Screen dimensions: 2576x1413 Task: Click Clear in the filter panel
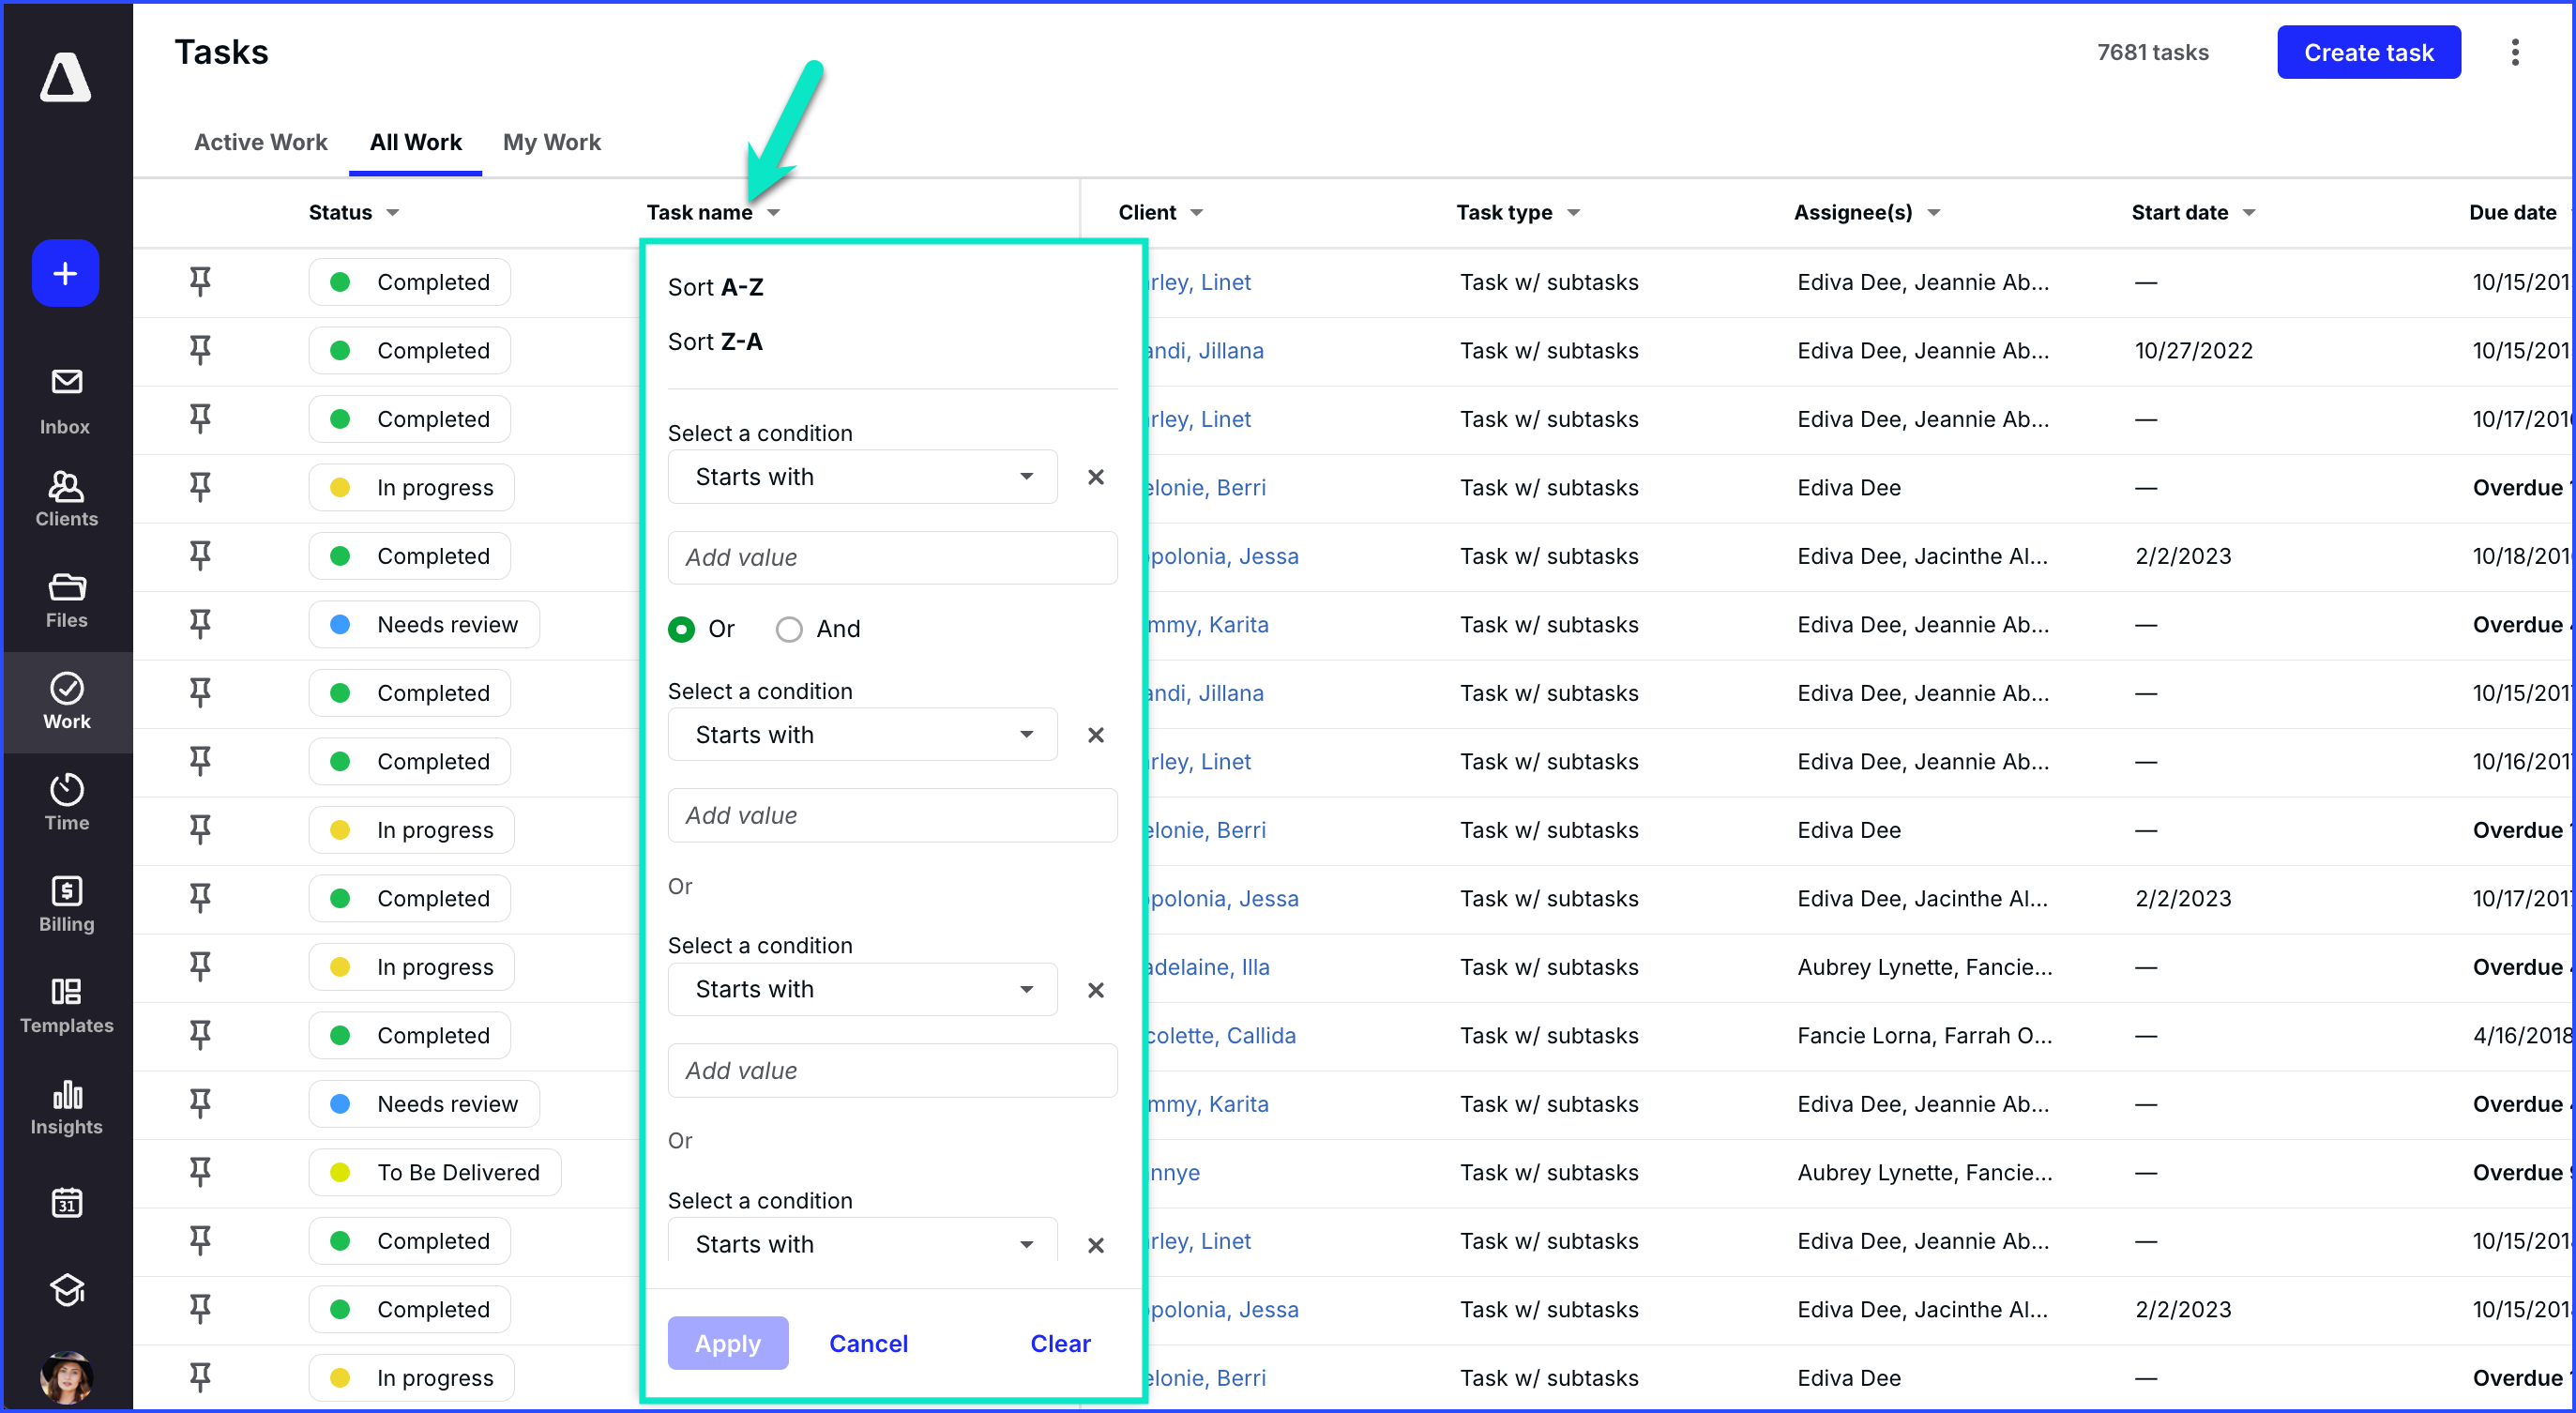pos(1060,1343)
